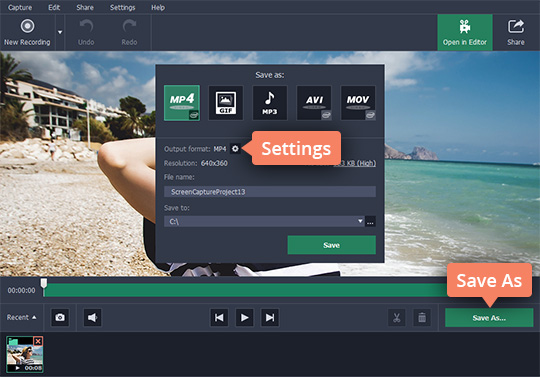Screen dimensions: 540x377
Task: Click the green Save button in the dialog
Action: click(x=331, y=245)
